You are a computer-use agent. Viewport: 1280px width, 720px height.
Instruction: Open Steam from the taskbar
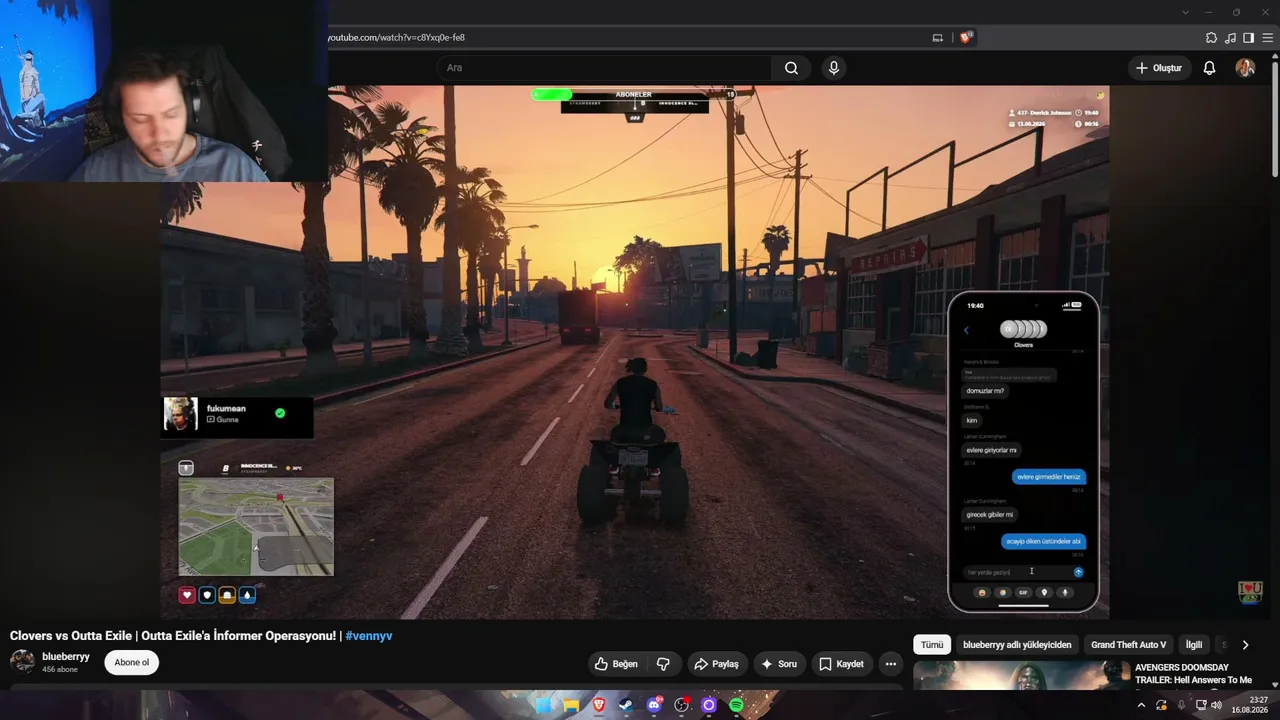[x=626, y=705]
